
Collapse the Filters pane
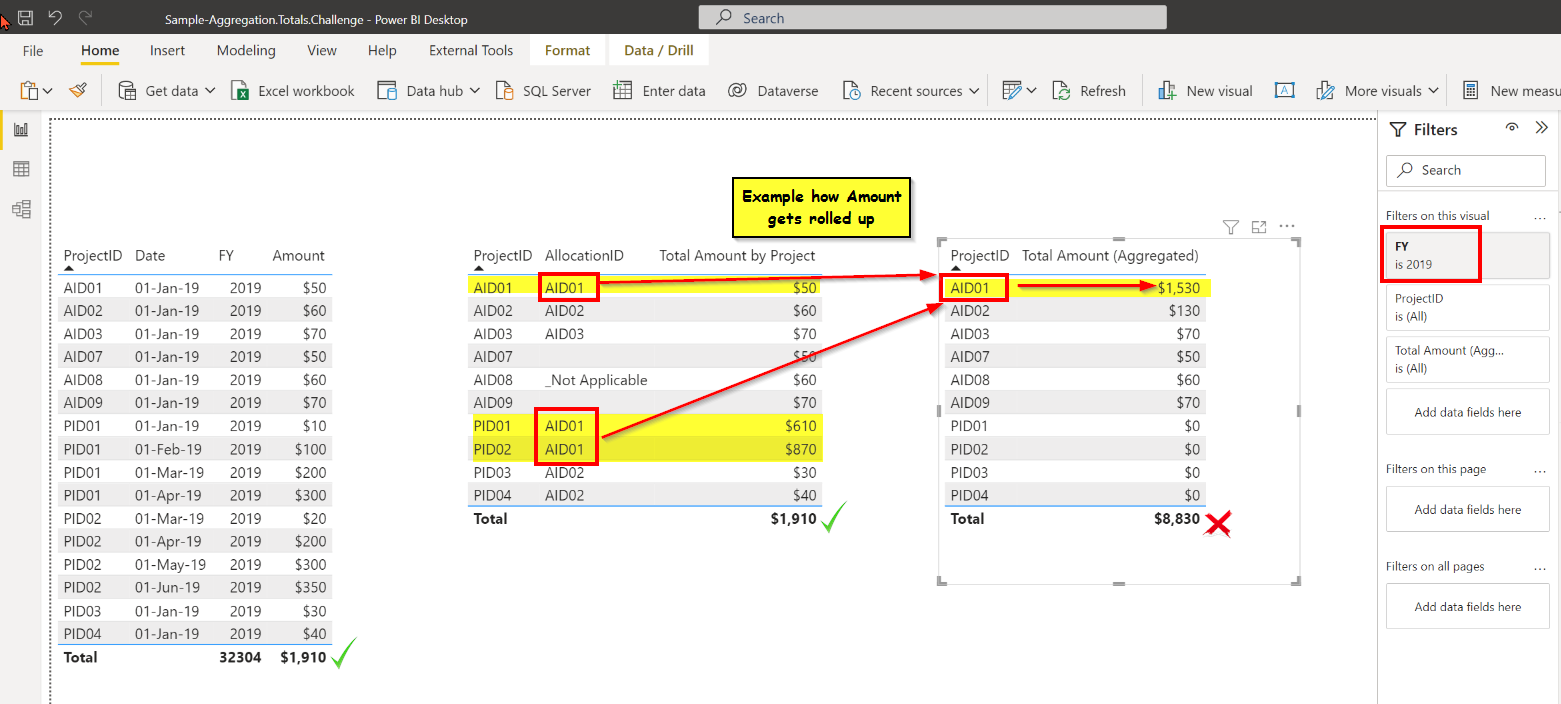[1542, 128]
